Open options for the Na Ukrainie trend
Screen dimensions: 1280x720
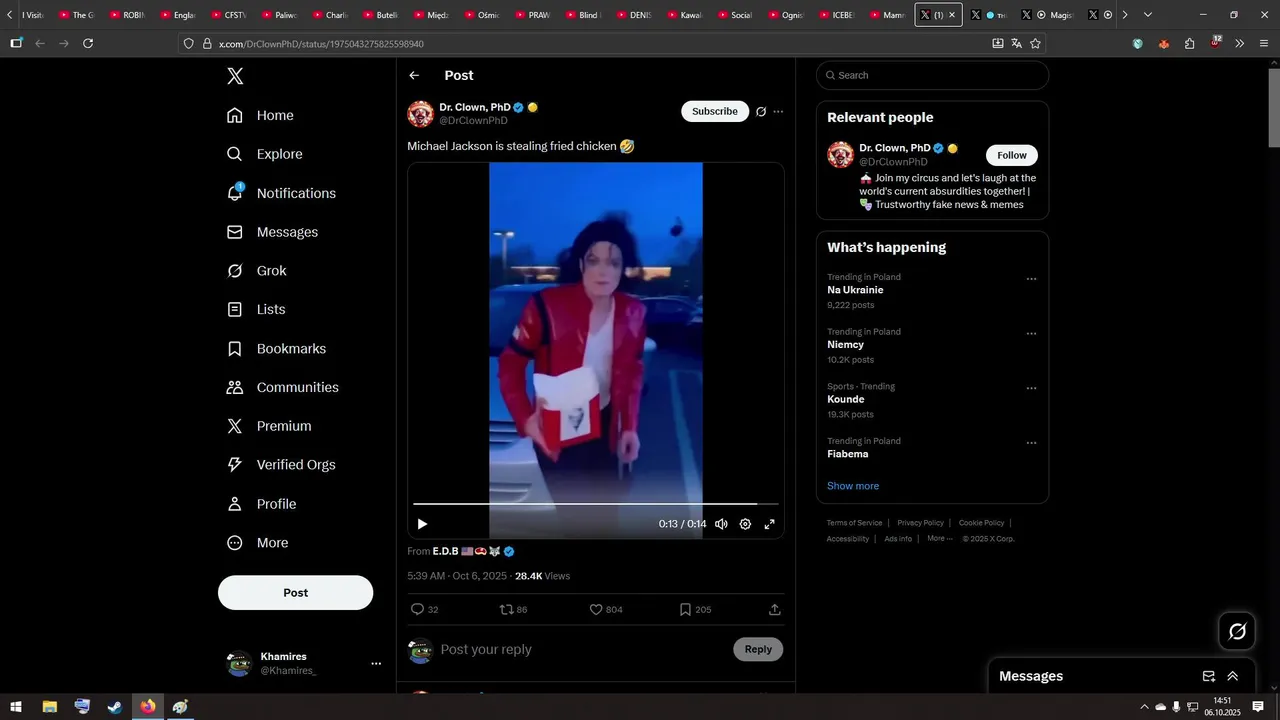[1031, 279]
